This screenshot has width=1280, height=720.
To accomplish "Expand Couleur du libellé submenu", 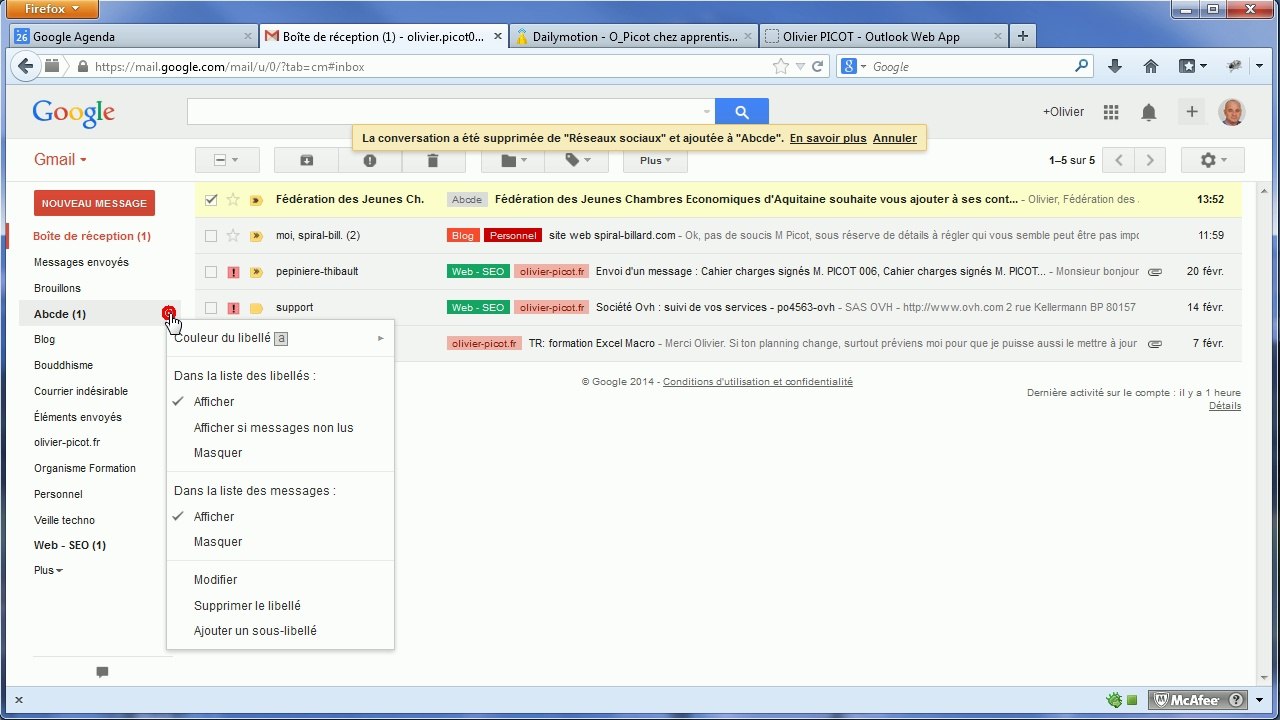I will point(280,338).
